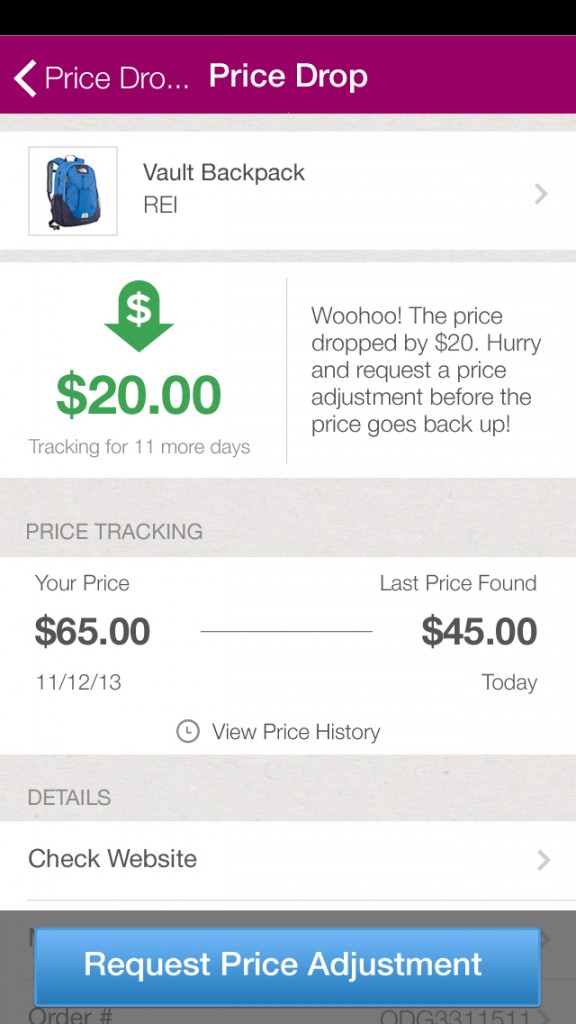
Task: Select the Vault Backpack item name
Action: pyautogui.click(x=224, y=172)
